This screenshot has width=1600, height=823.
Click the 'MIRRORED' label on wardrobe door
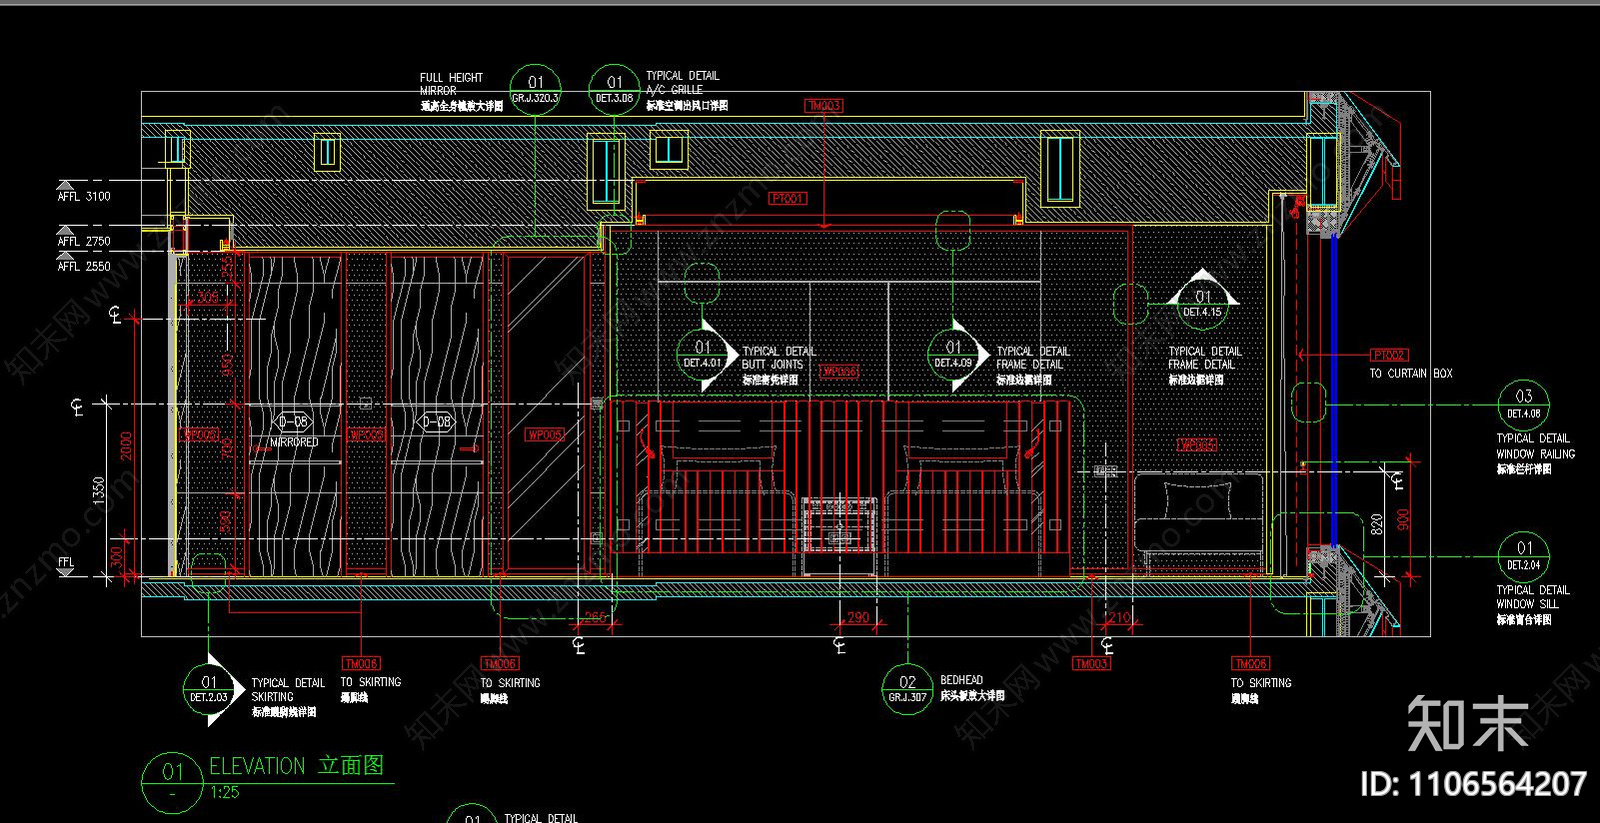pos(294,442)
